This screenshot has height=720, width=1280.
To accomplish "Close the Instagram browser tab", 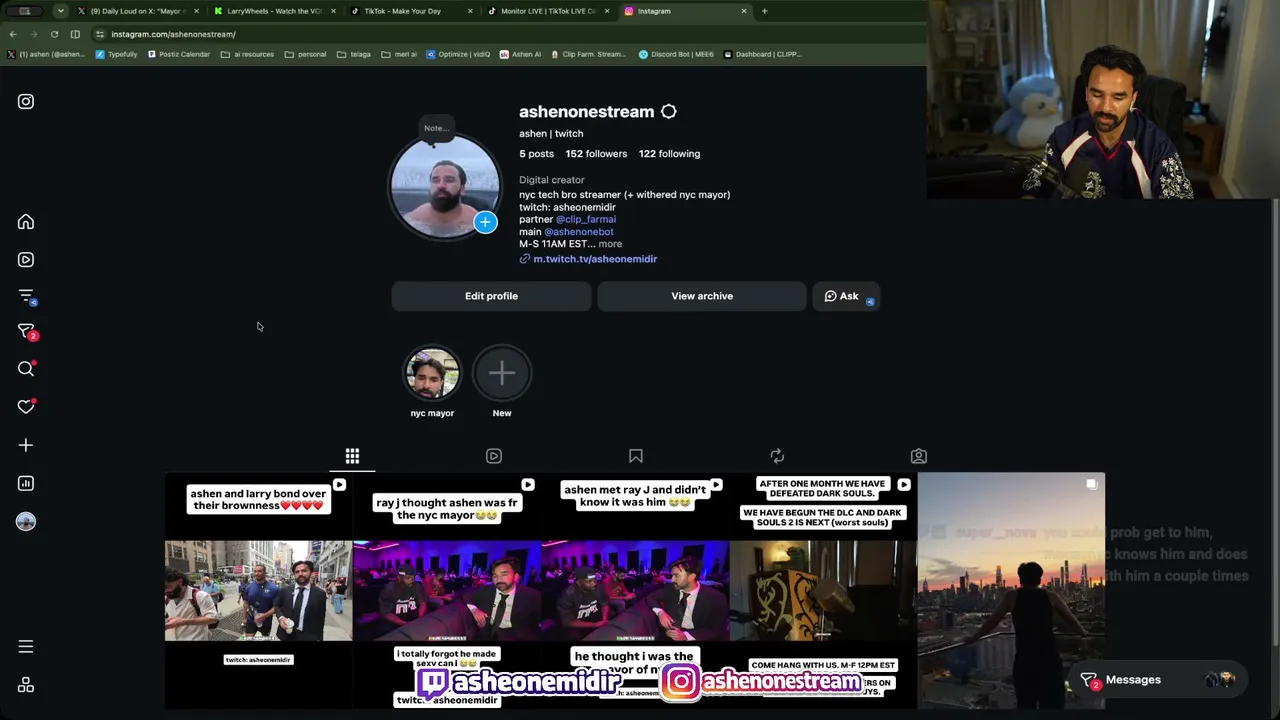I will [744, 11].
